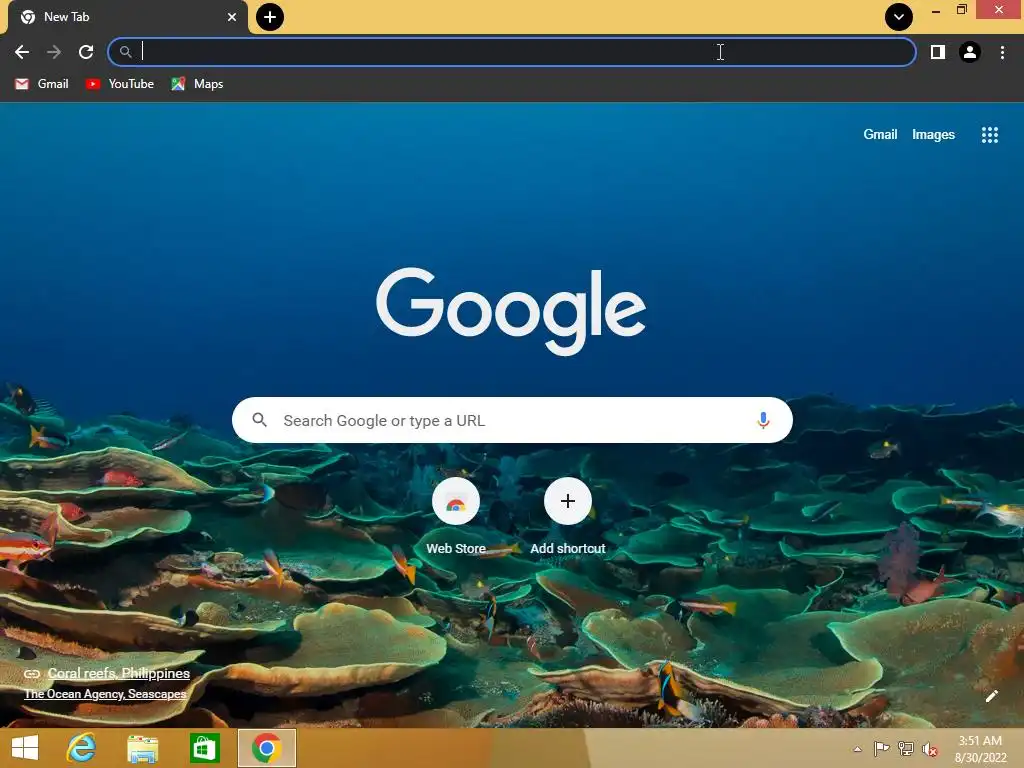Launch Internet Explorer from taskbar
This screenshot has width=1024, height=768.
click(82, 748)
